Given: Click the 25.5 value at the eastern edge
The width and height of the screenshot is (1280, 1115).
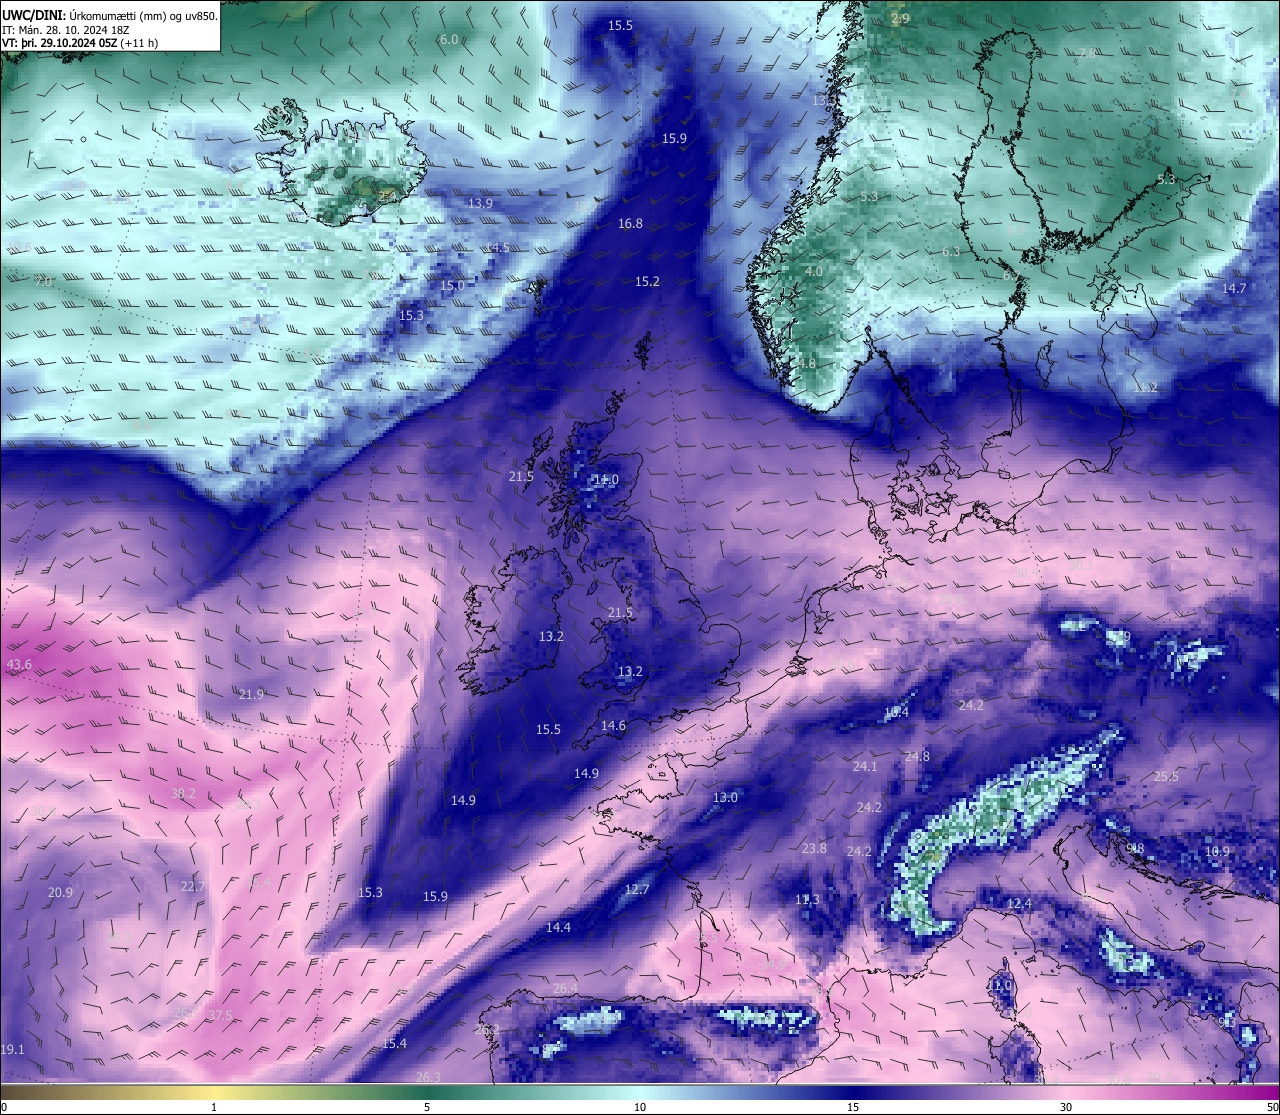Looking at the screenshot, I should (x=1166, y=777).
